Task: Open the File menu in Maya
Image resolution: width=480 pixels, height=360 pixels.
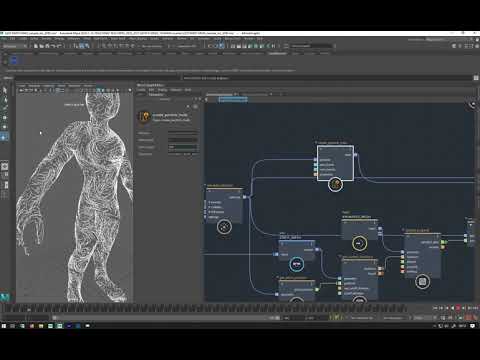Action: (x=4, y=39)
